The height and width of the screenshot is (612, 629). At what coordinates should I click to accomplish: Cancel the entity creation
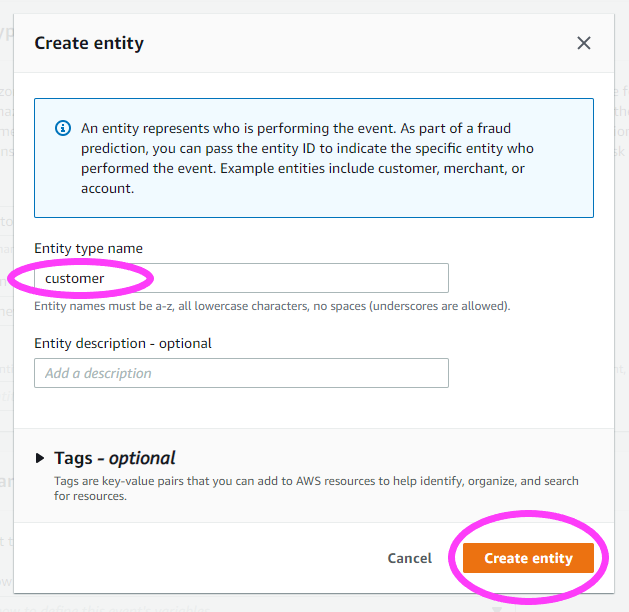click(410, 558)
